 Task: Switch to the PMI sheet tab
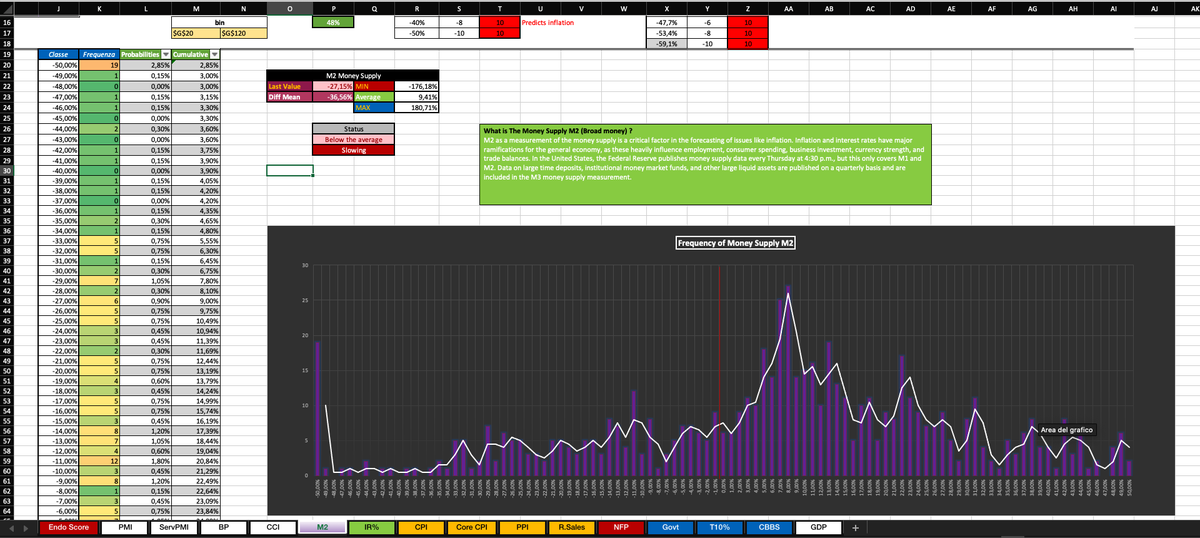click(x=126, y=526)
